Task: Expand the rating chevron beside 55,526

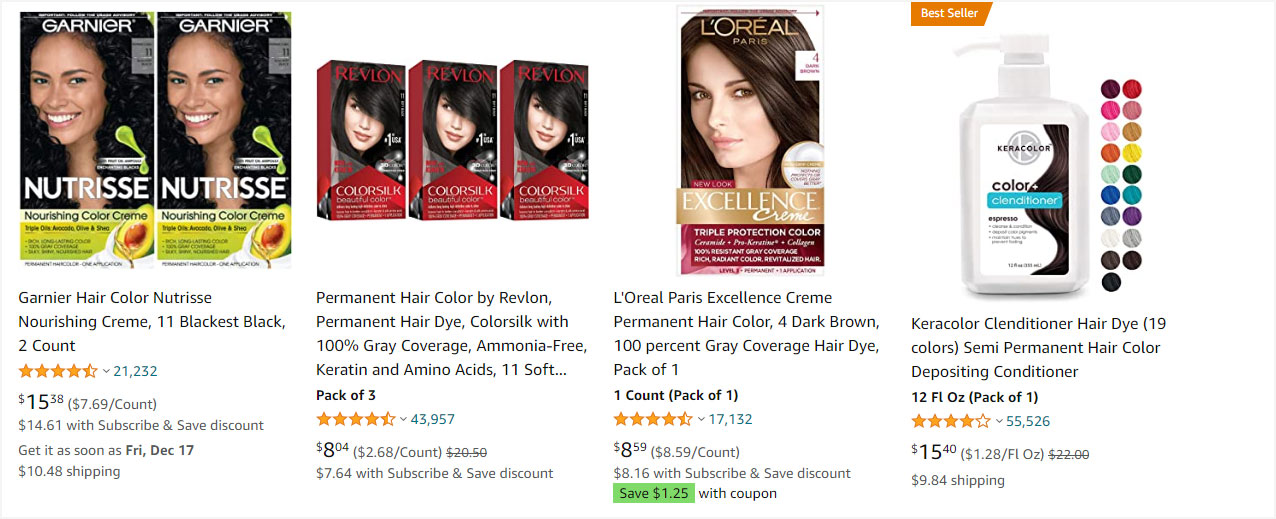Action: click(x=999, y=422)
